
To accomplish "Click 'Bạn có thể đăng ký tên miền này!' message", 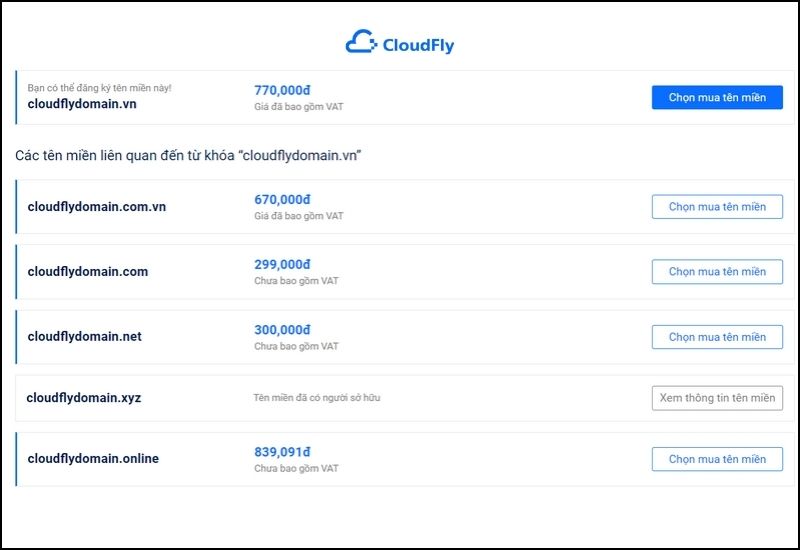I will [x=99, y=88].
